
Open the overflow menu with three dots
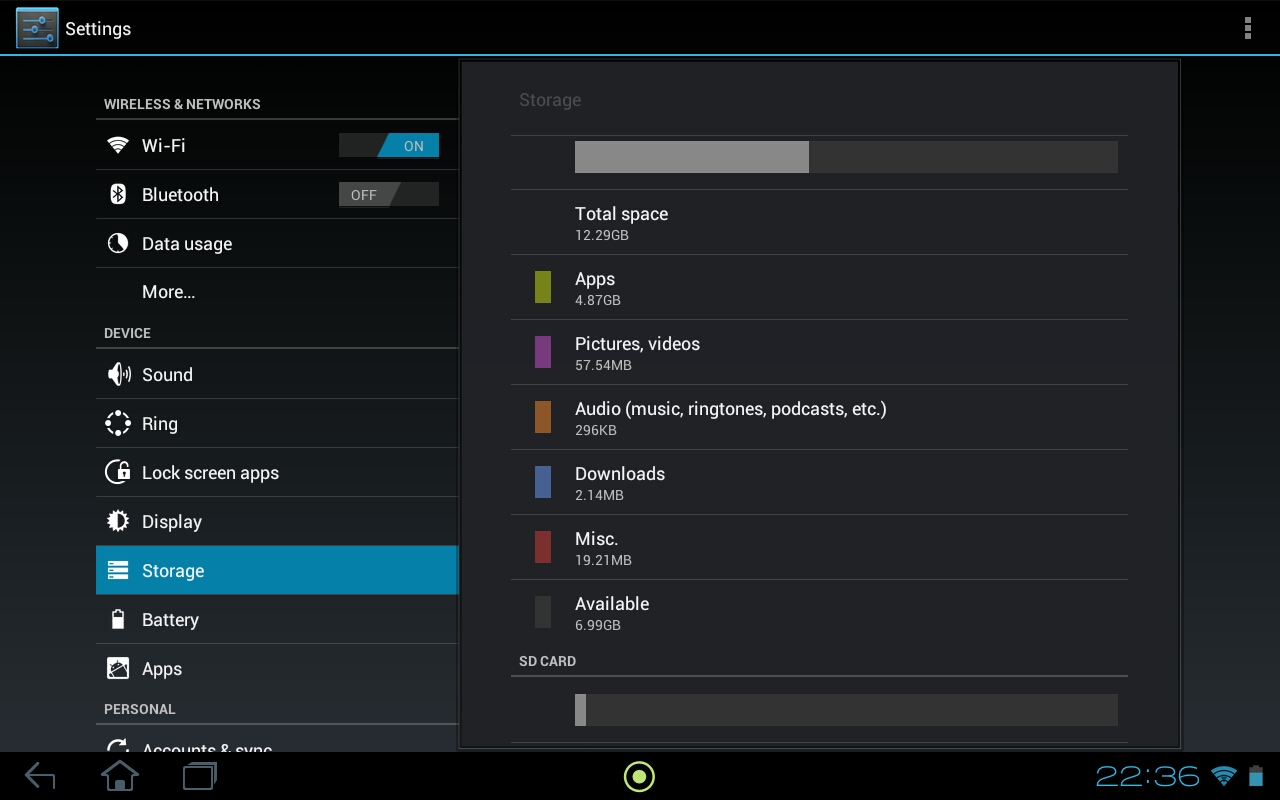coord(1247,28)
